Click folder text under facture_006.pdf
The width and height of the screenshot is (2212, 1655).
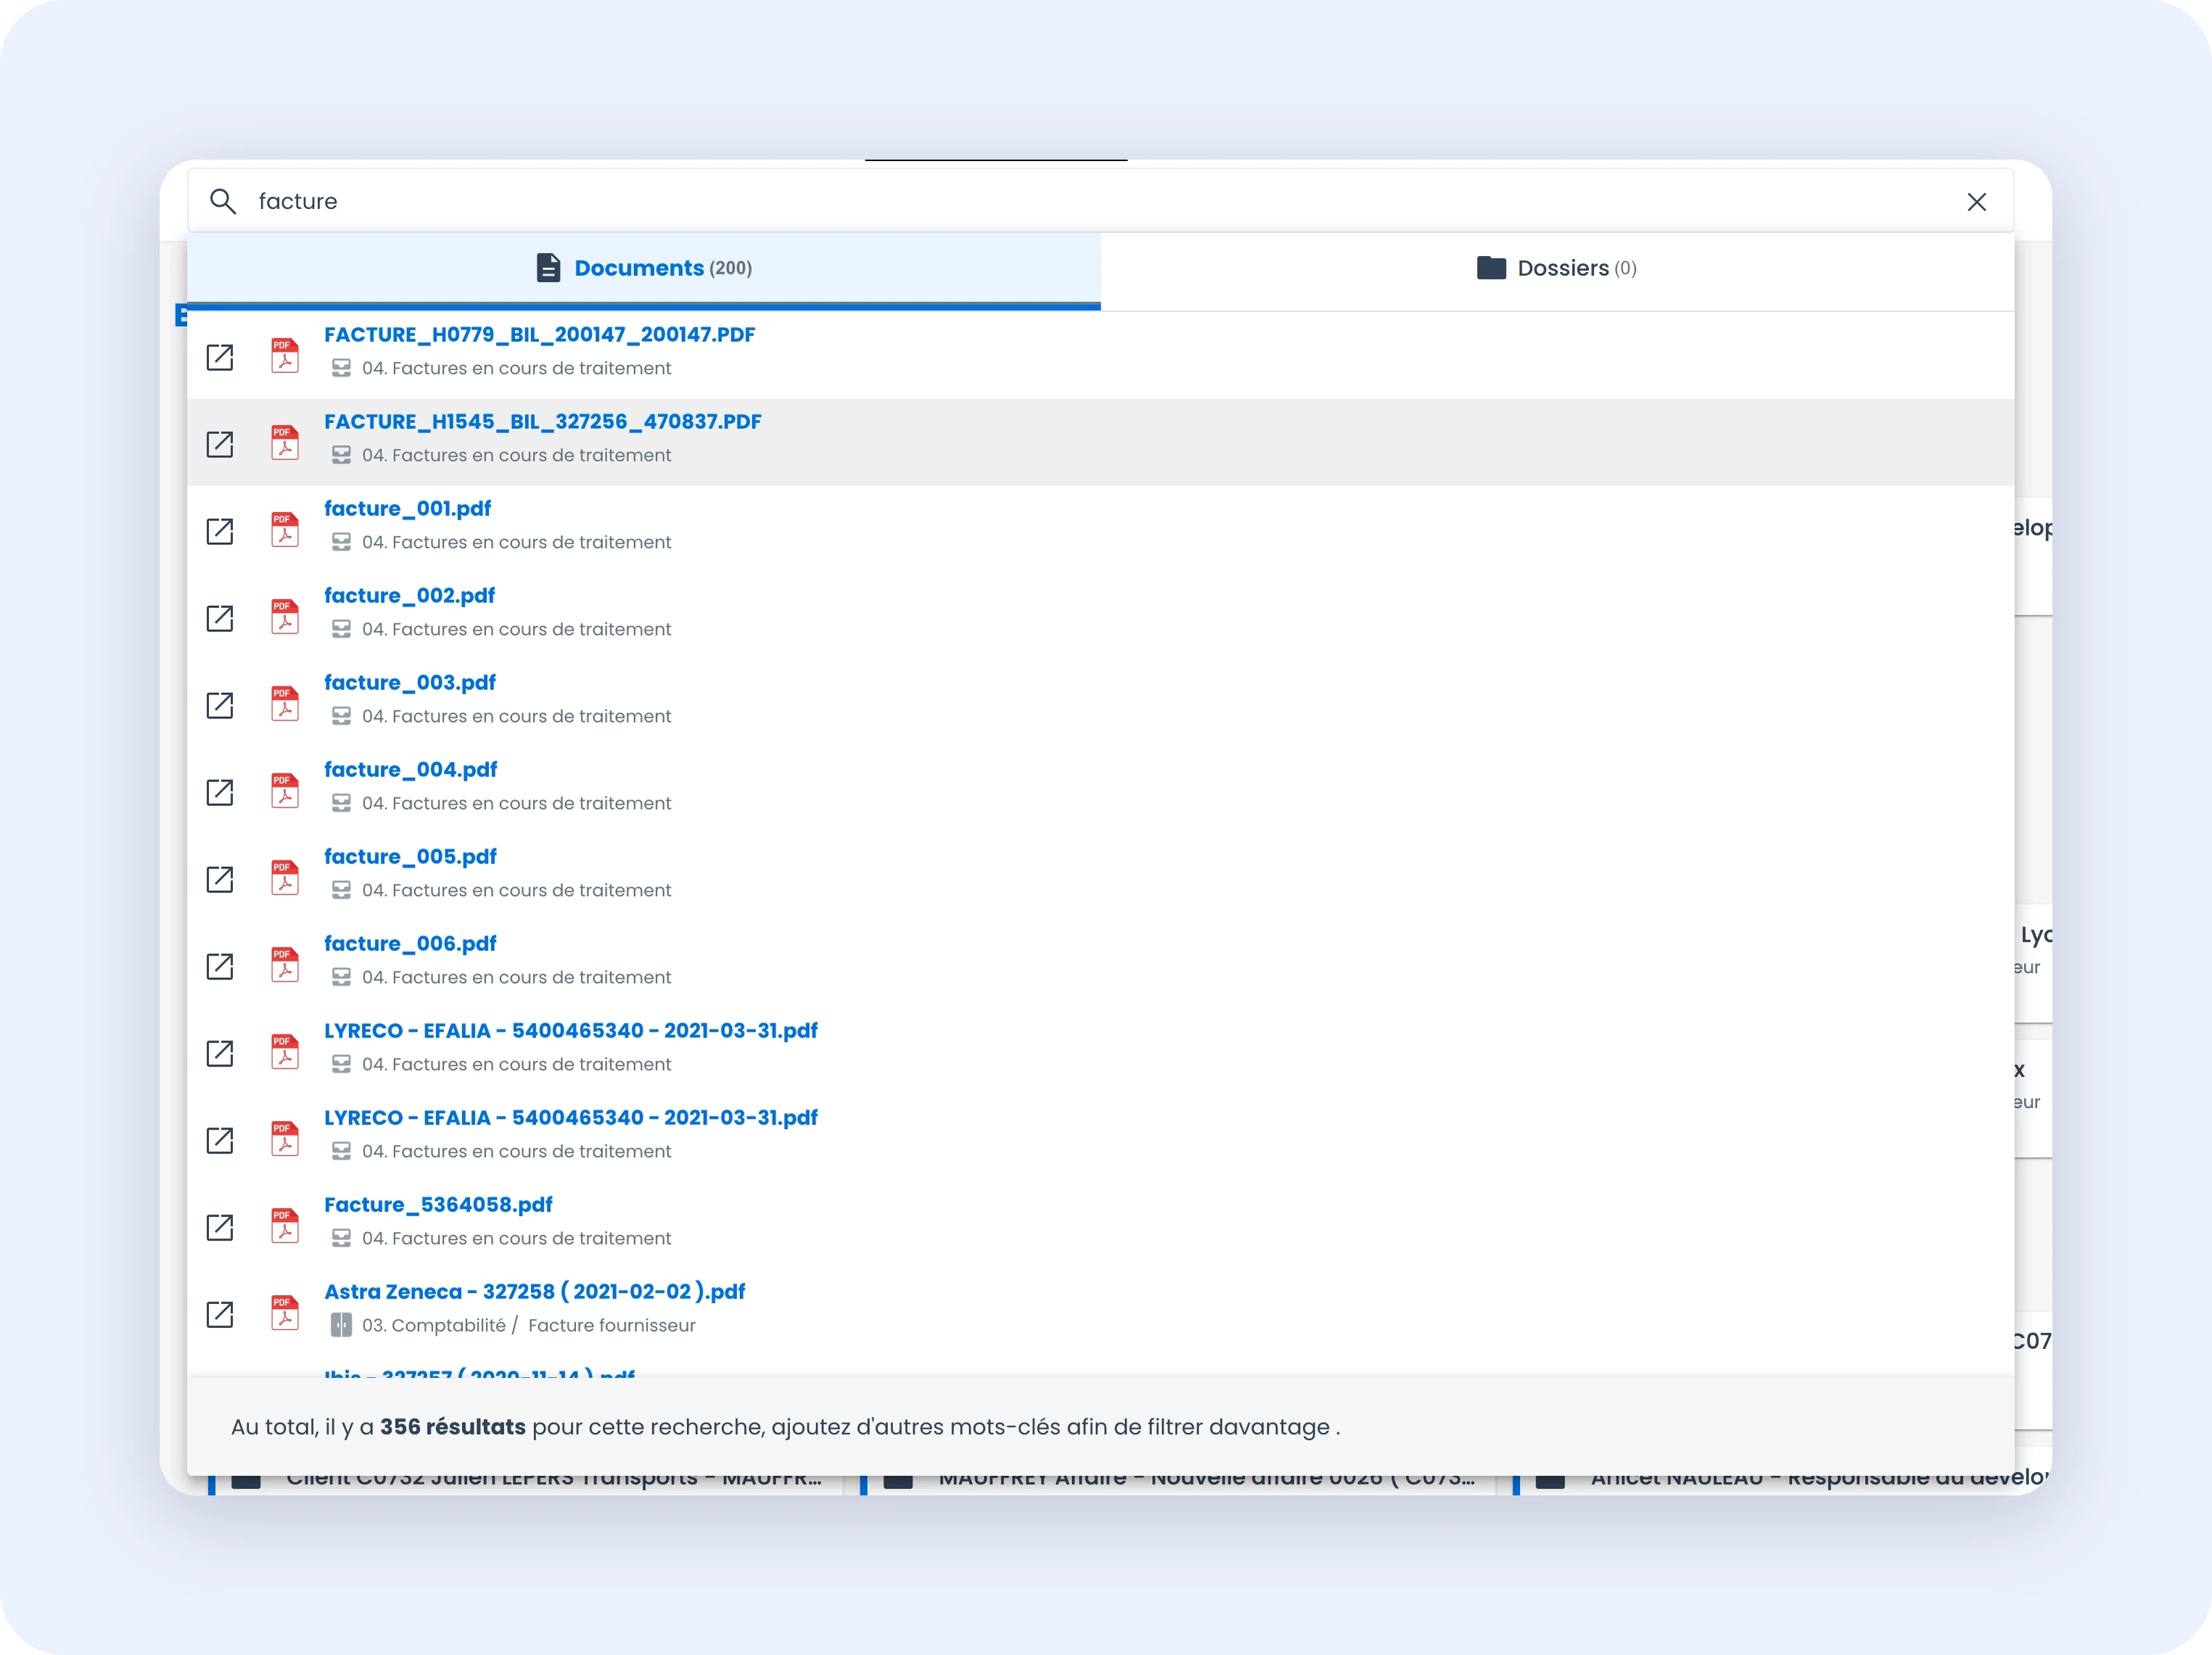[517, 977]
